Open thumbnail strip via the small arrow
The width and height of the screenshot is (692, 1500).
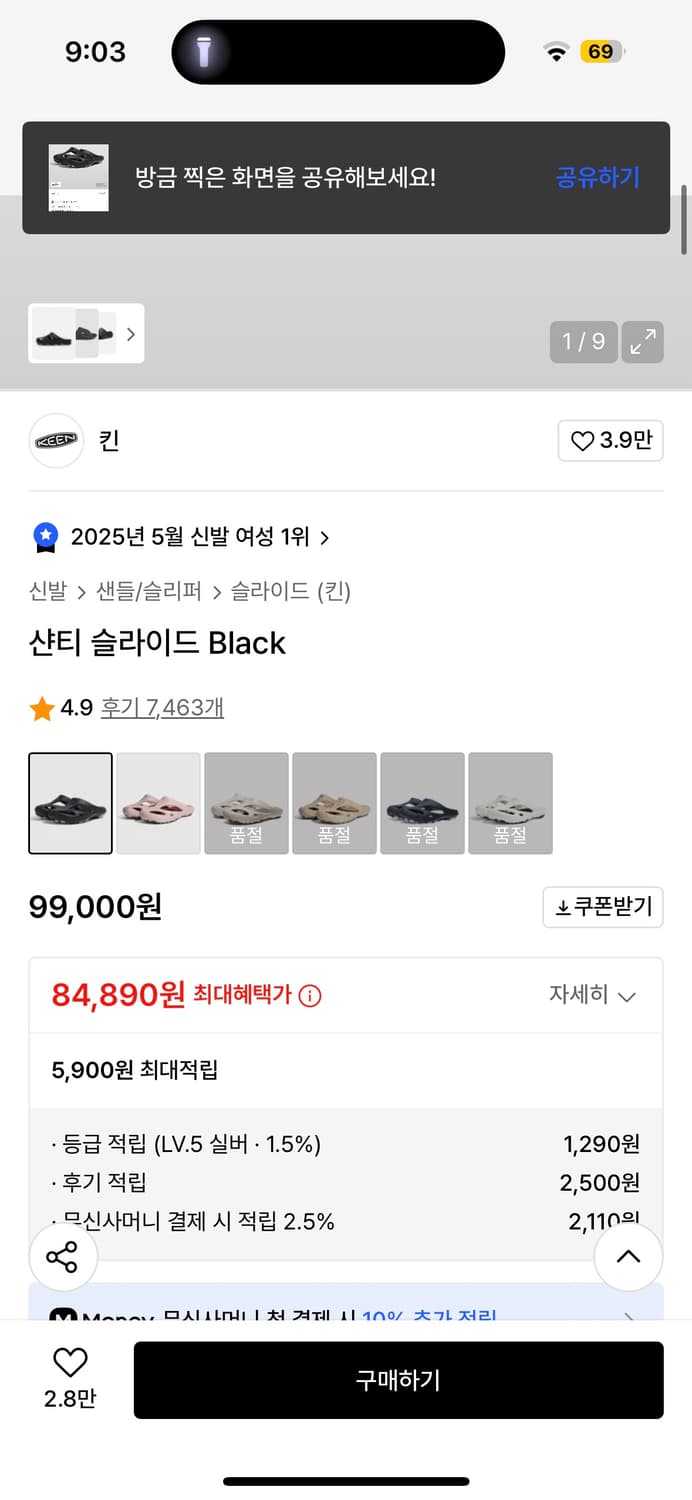(131, 334)
